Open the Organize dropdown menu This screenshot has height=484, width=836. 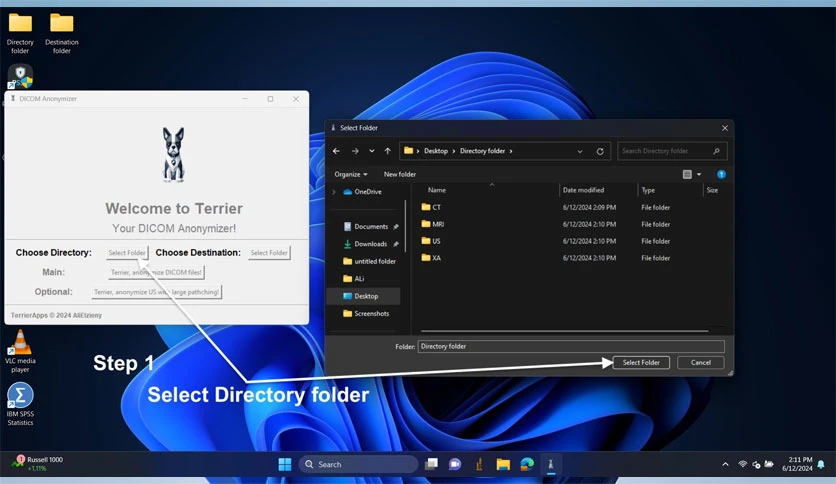tap(350, 174)
